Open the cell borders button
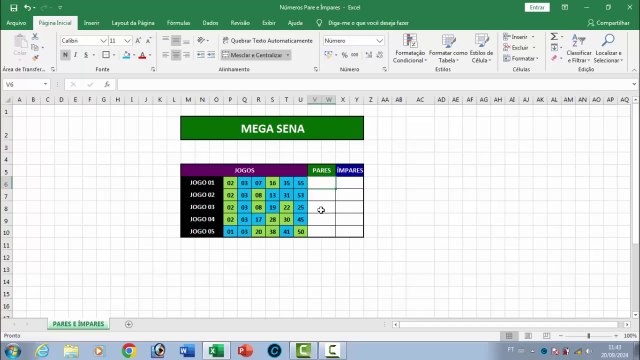 click(x=106, y=55)
